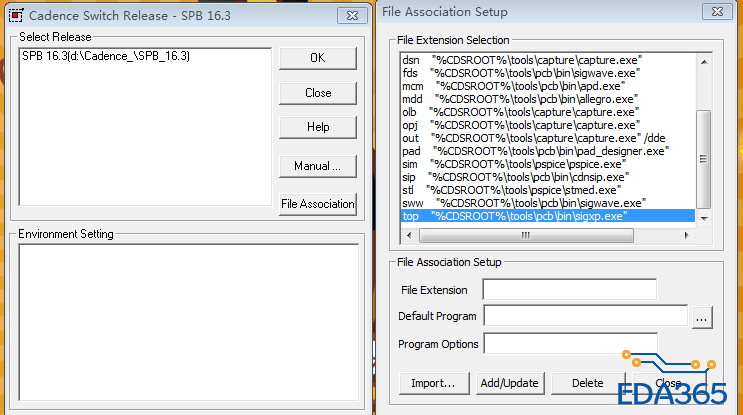Click Close in File Association Setup
This screenshot has height=415, width=743.
(x=669, y=383)
